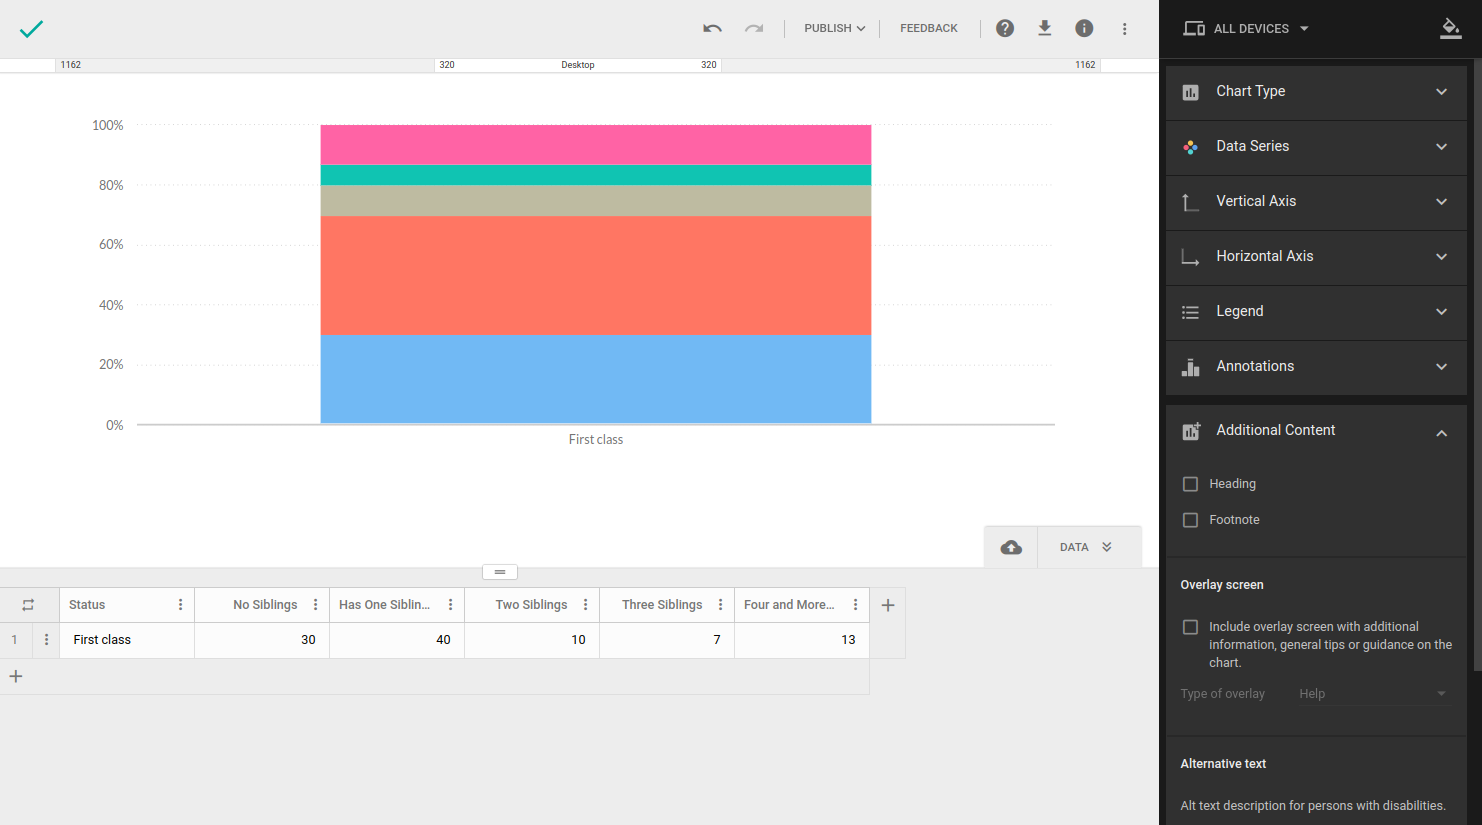Click the teal checkmark confirm icon
The image size is (1482, 825).
coord(31,29)
